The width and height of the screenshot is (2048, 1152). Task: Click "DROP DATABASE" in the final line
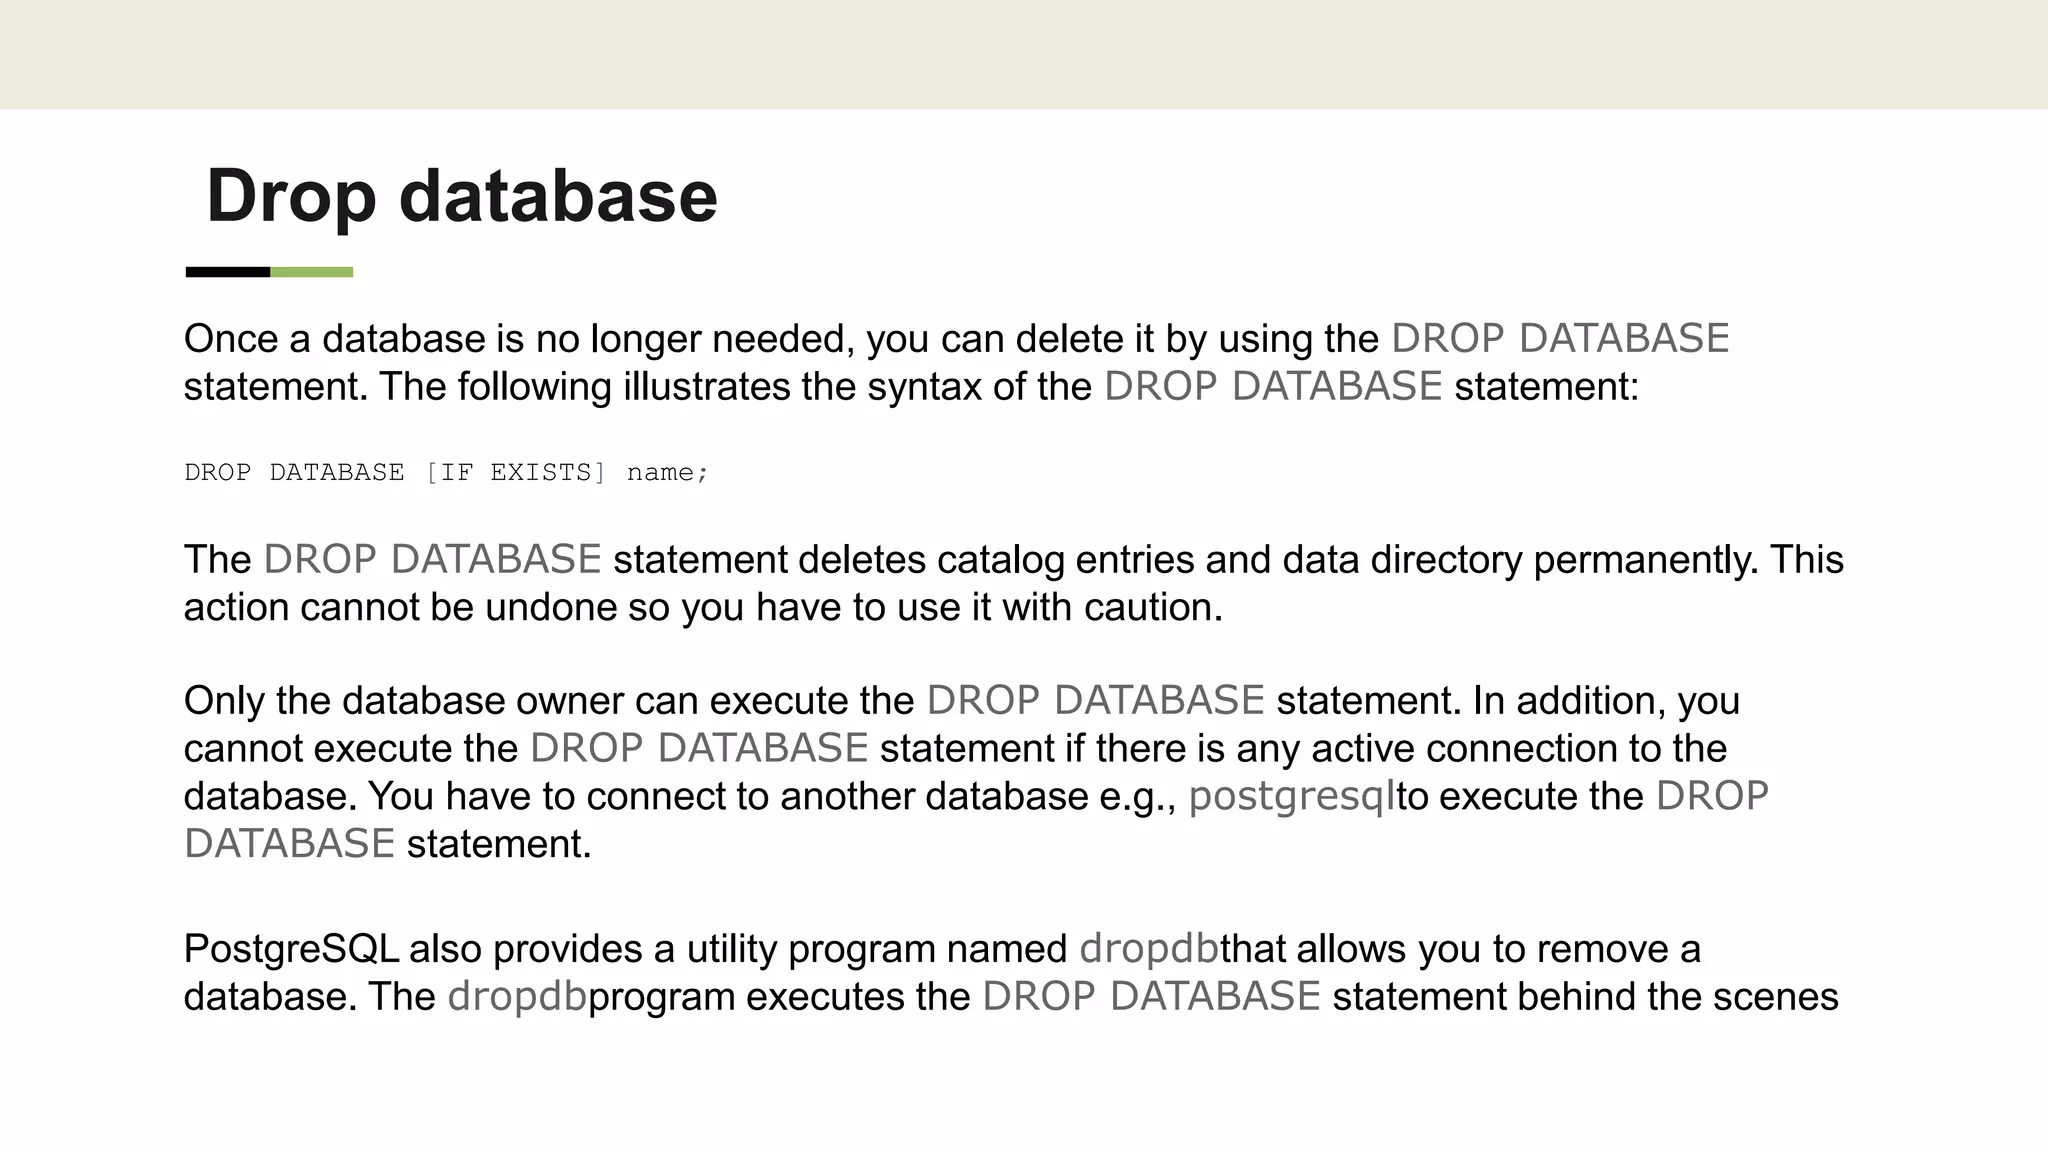click(1151, 997)
